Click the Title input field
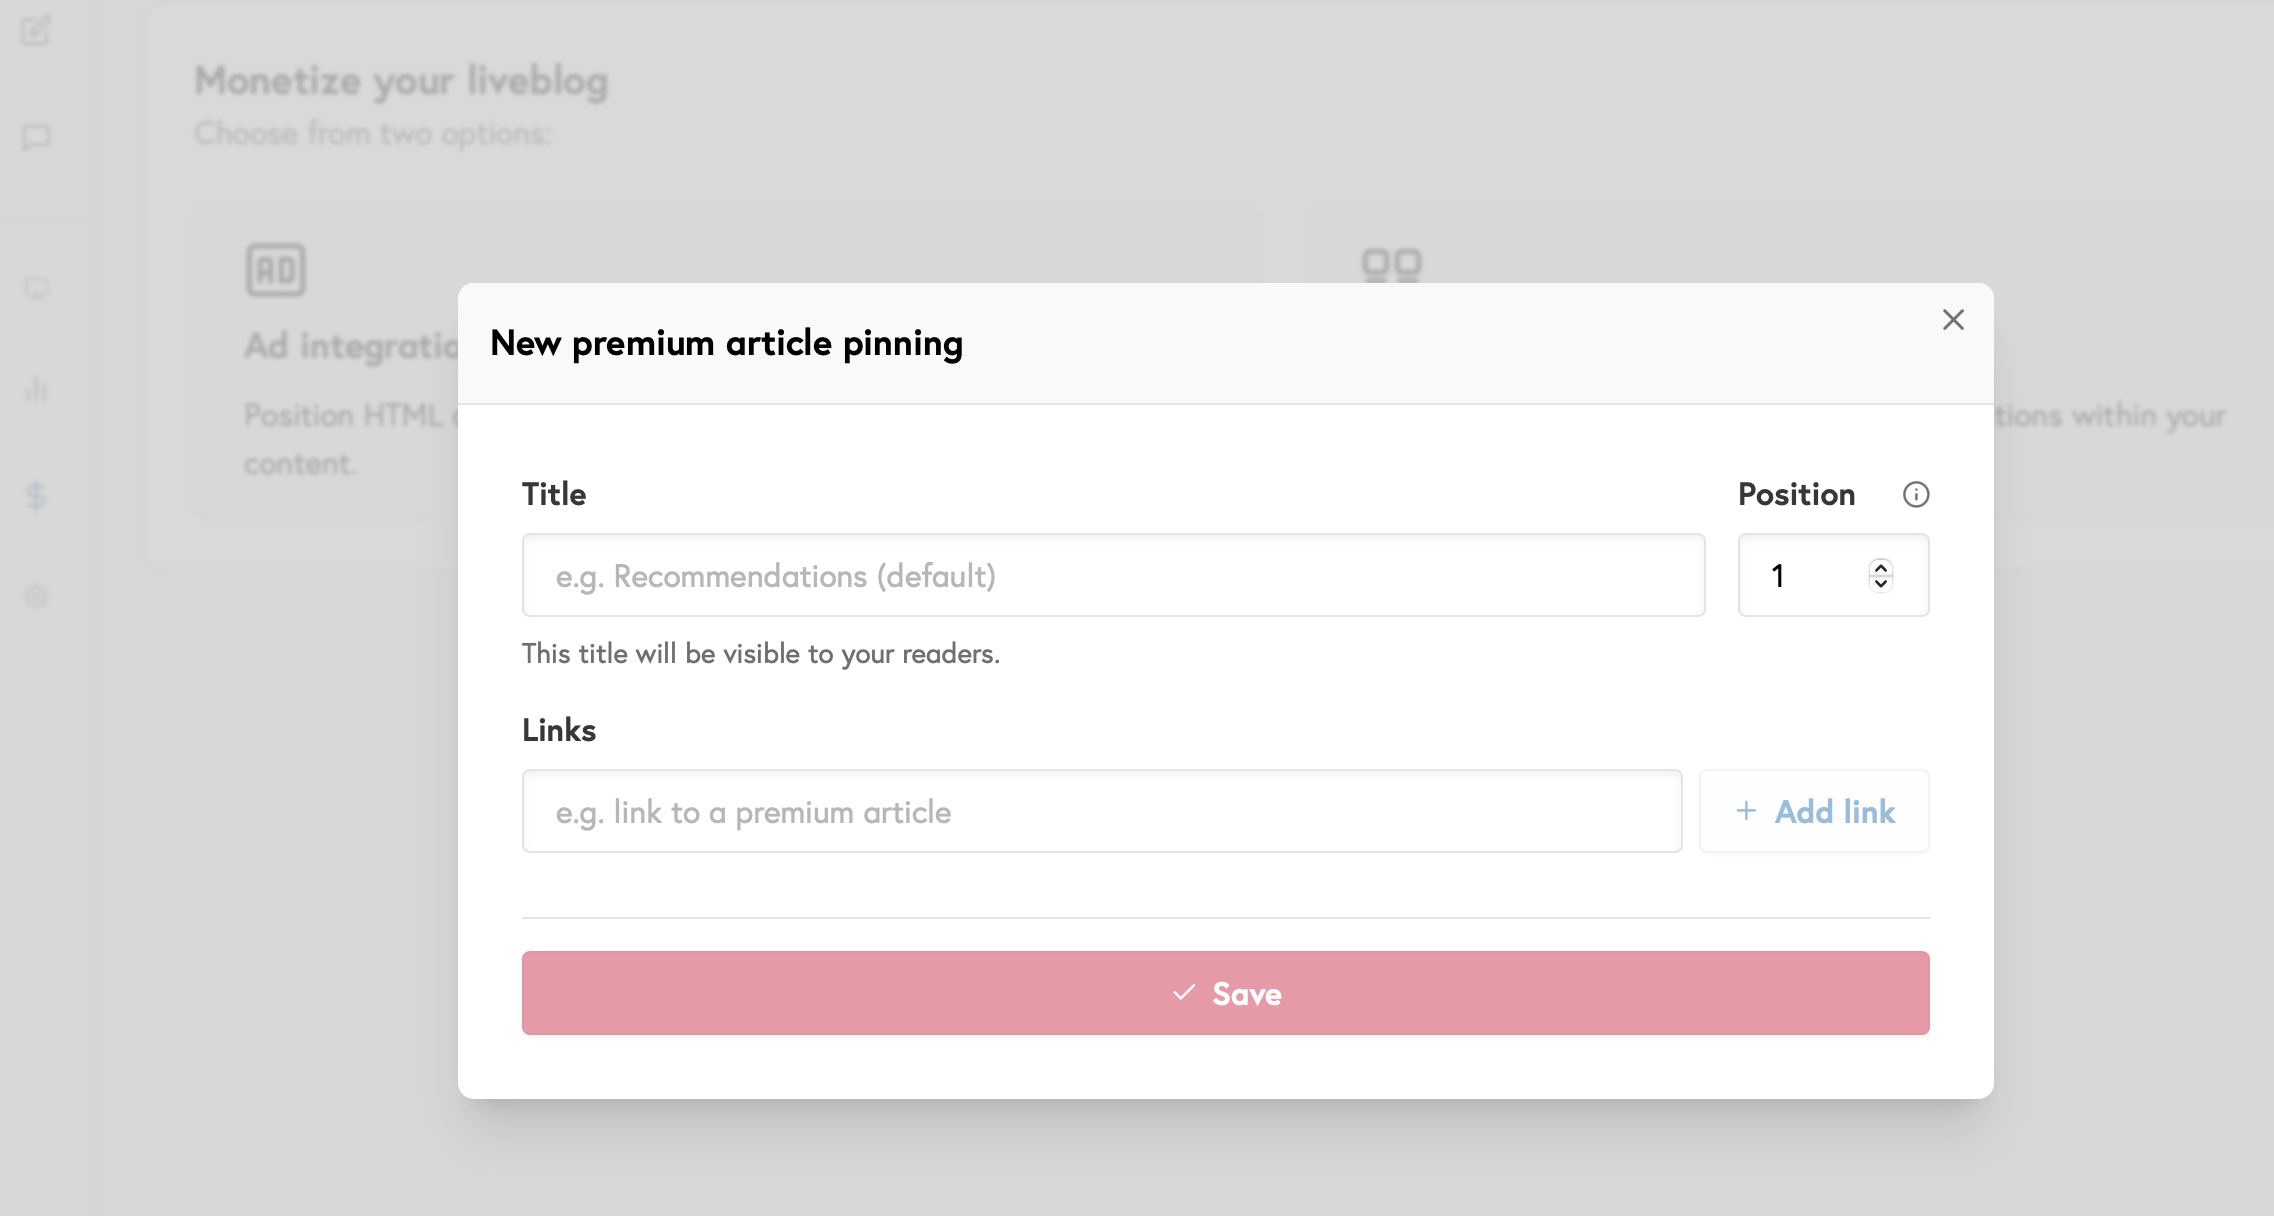This screenshot has width=2274, height=1216. coord(1112,575)
